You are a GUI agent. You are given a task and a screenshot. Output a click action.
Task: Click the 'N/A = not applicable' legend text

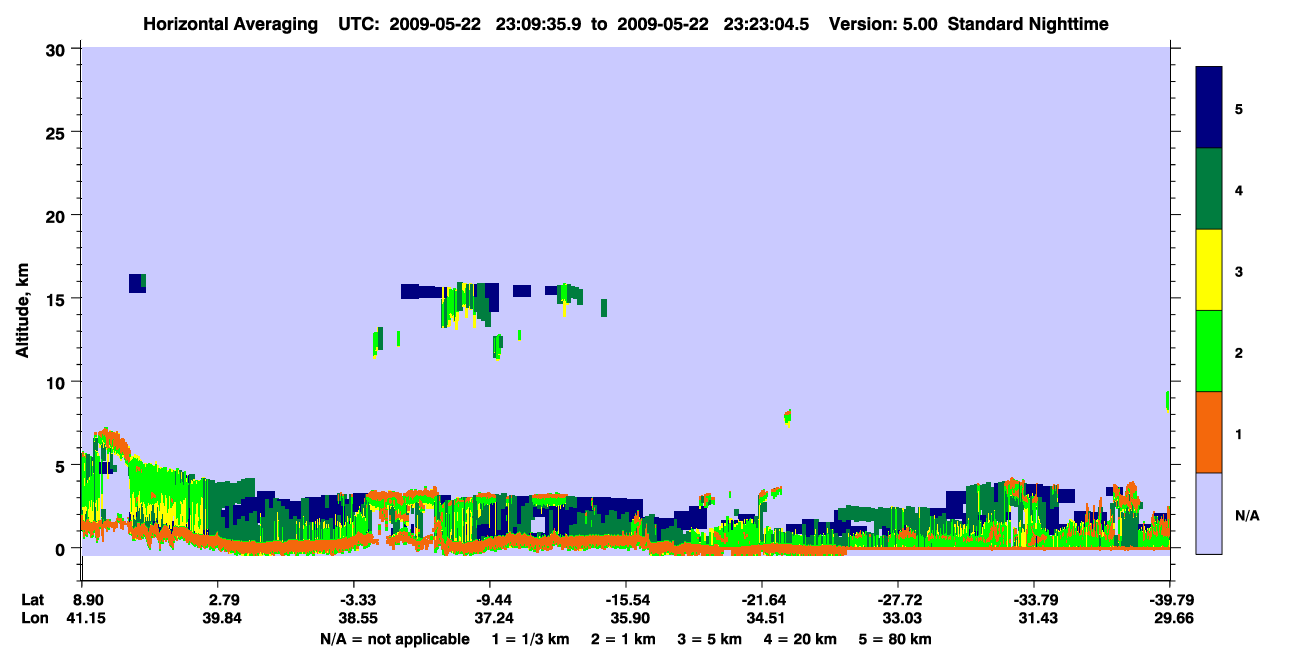pos(394,639)
